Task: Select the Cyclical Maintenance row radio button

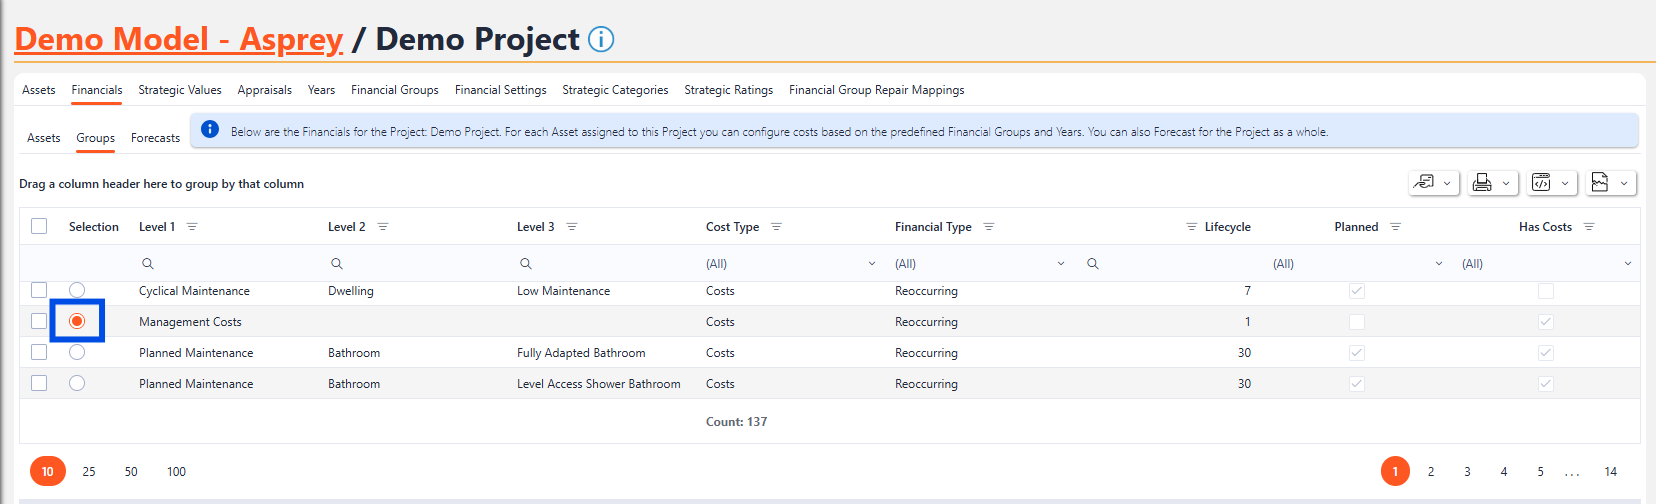Action: click(77, 290)
